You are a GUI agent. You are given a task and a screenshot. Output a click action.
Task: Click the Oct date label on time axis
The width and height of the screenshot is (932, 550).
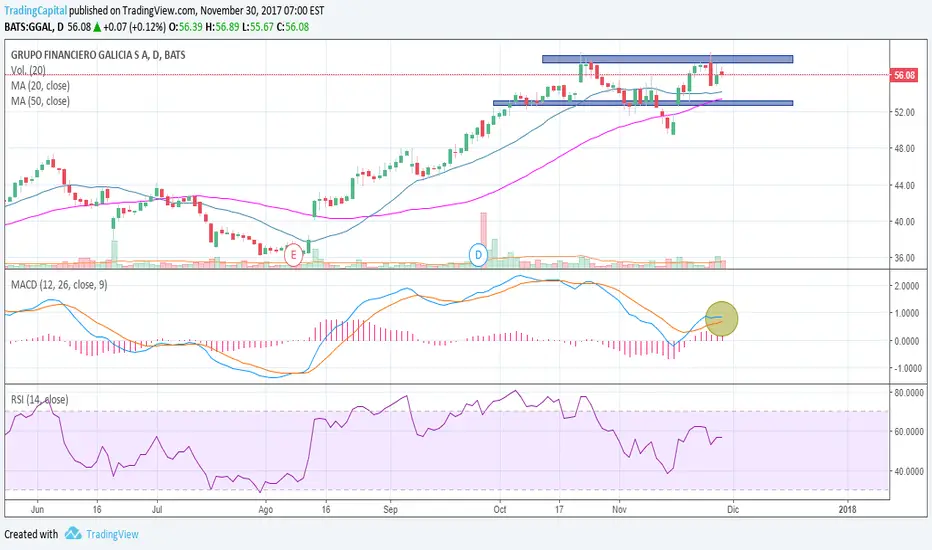point(500,510)
